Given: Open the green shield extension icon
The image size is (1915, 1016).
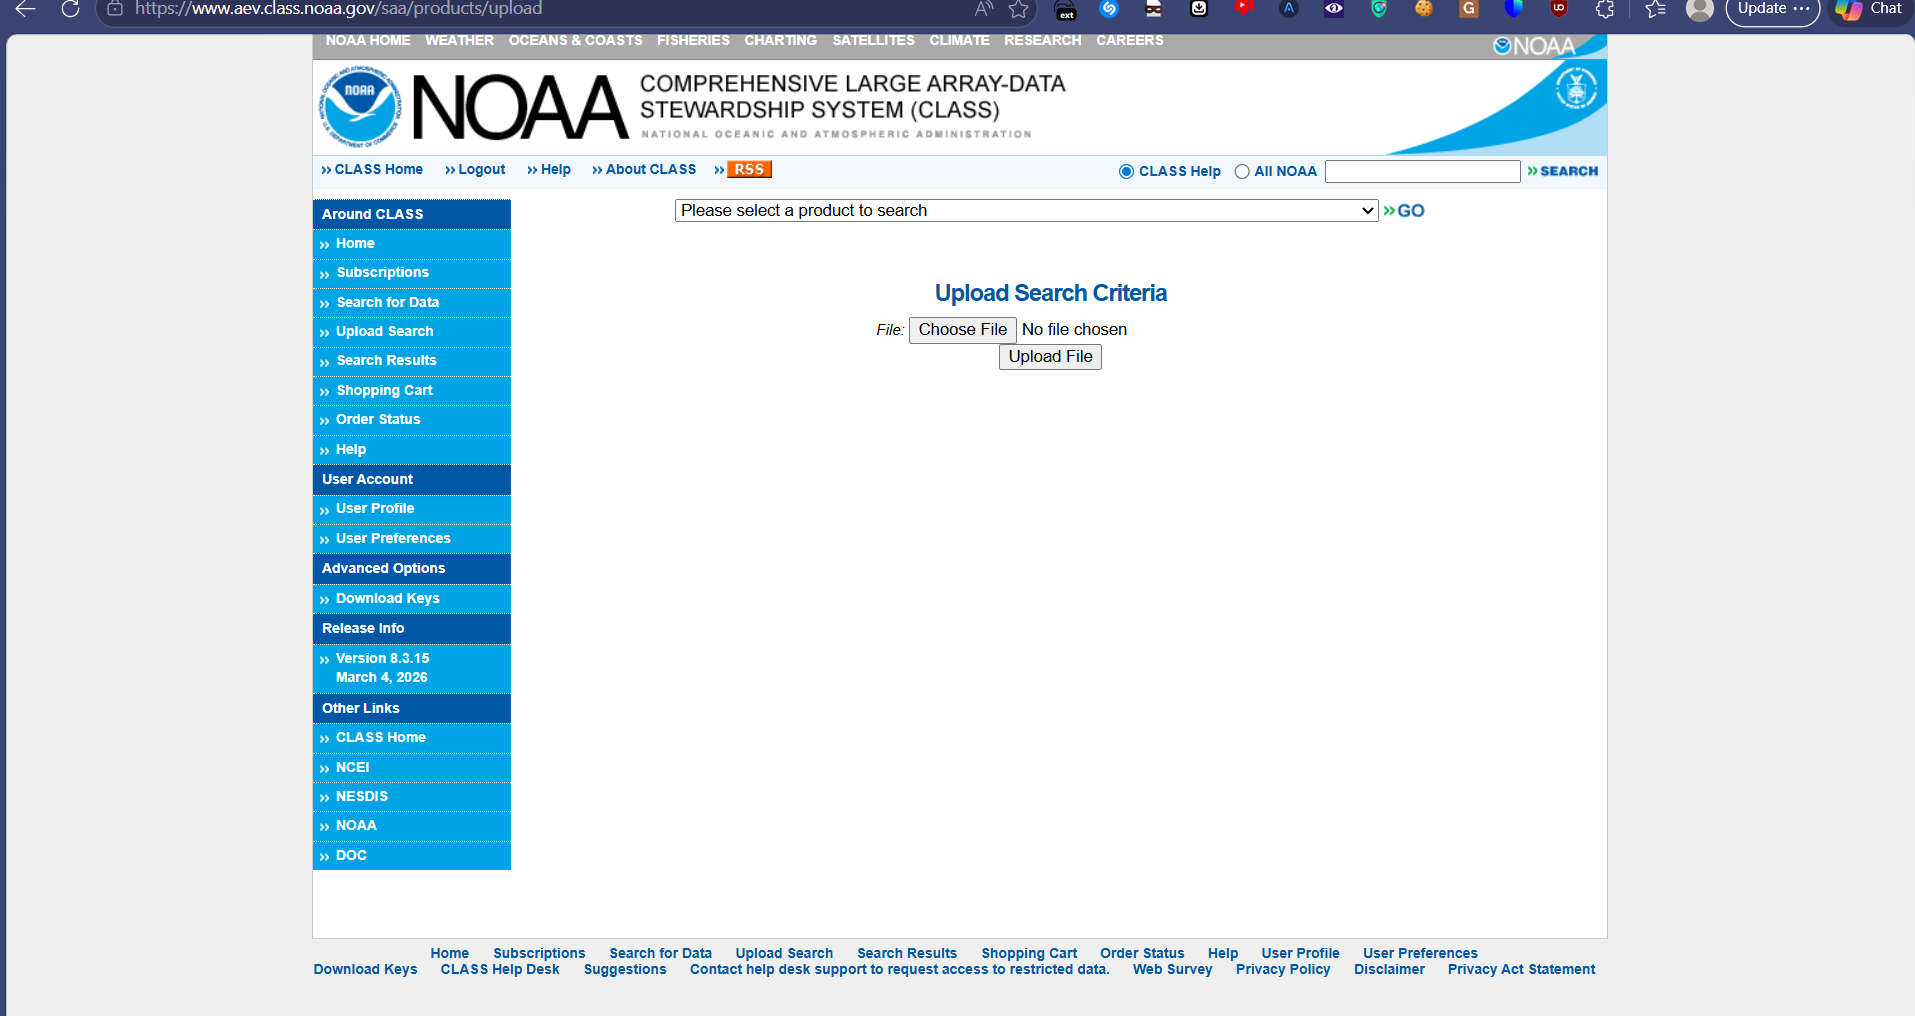Looking at the screenshot, I should [1379, 9].
